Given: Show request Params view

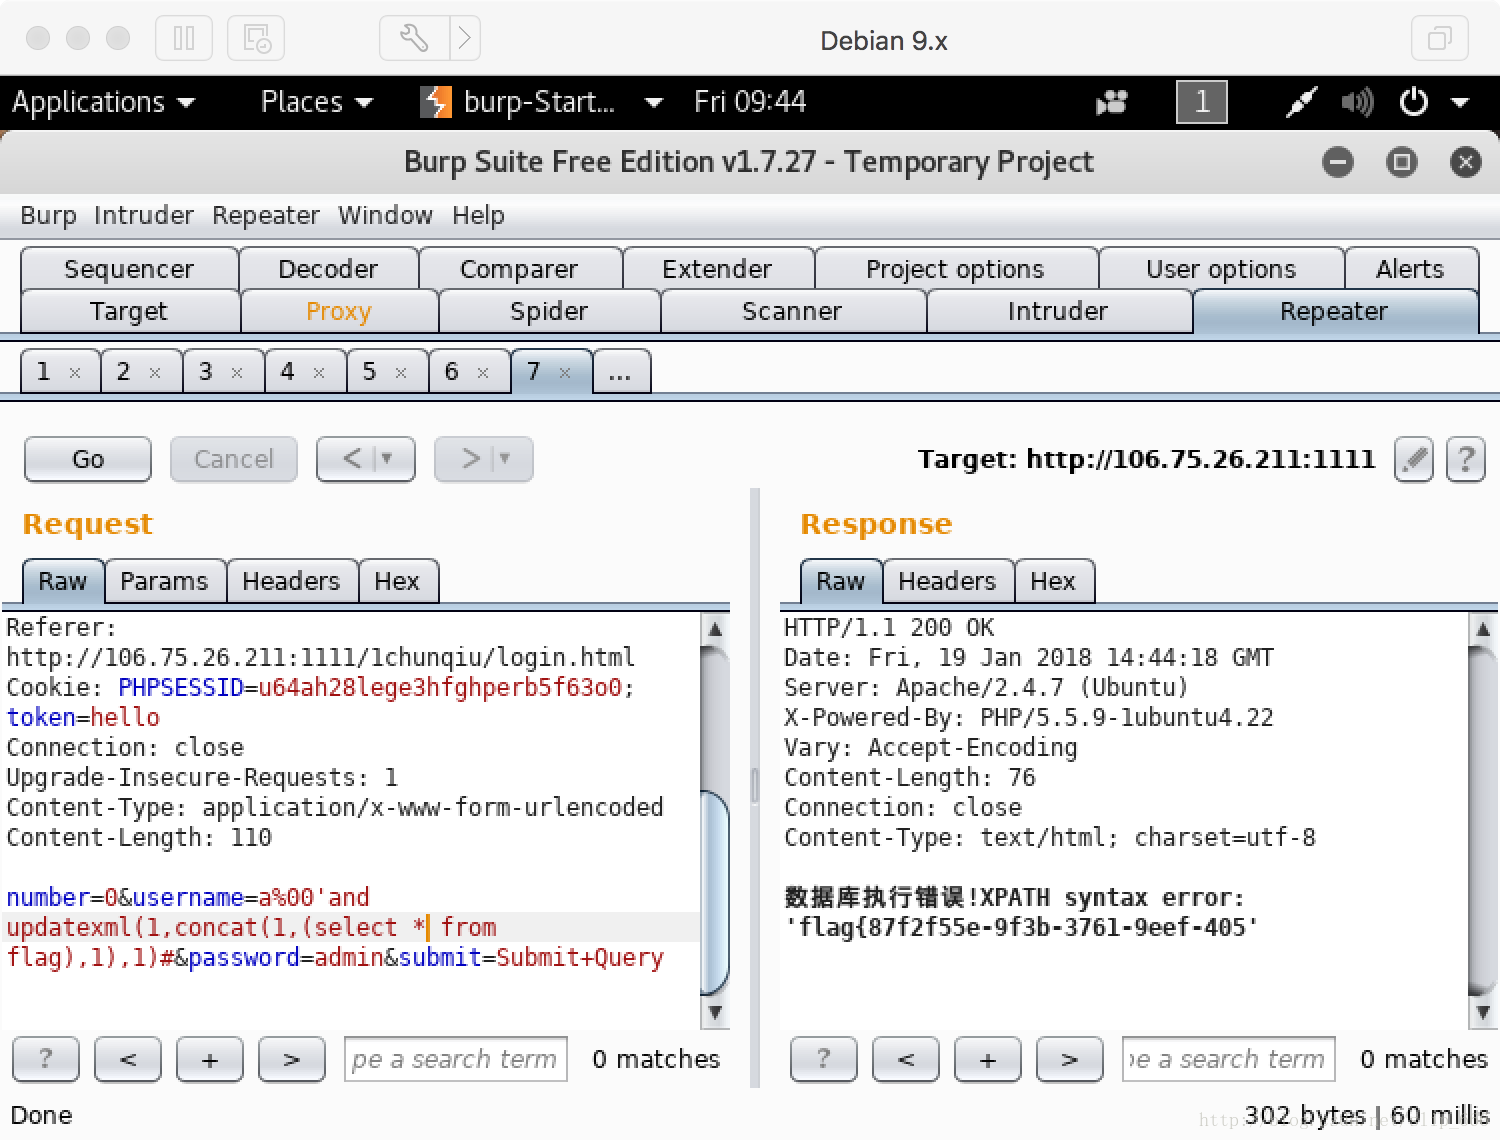Looking at the screenshot, I should point(164,581).
